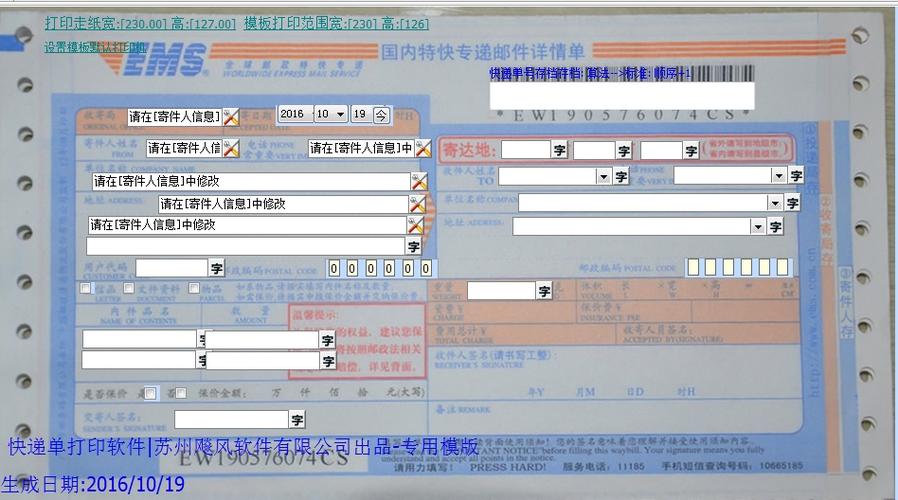Click edit tool icon on first sender address line
898x500 pixels.
(x=417, y=203)
